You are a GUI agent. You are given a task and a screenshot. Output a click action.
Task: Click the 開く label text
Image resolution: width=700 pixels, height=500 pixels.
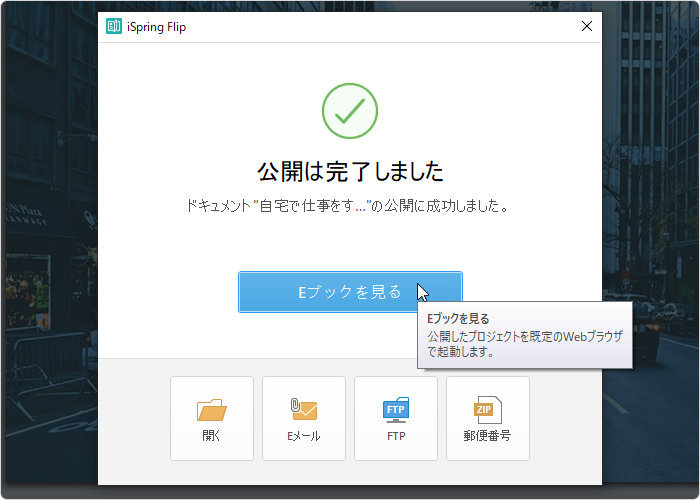click(212, 436)
